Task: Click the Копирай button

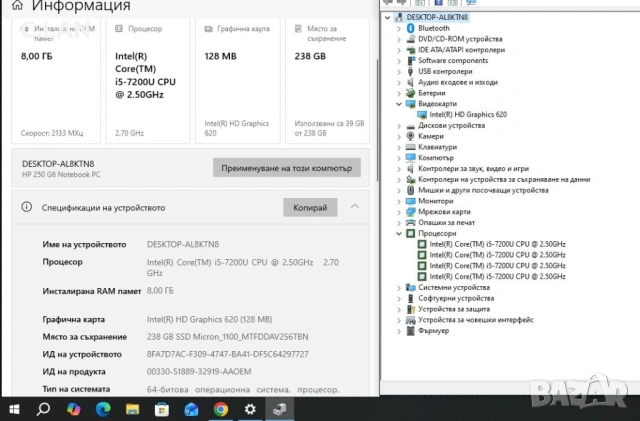Action: point(310,207)
